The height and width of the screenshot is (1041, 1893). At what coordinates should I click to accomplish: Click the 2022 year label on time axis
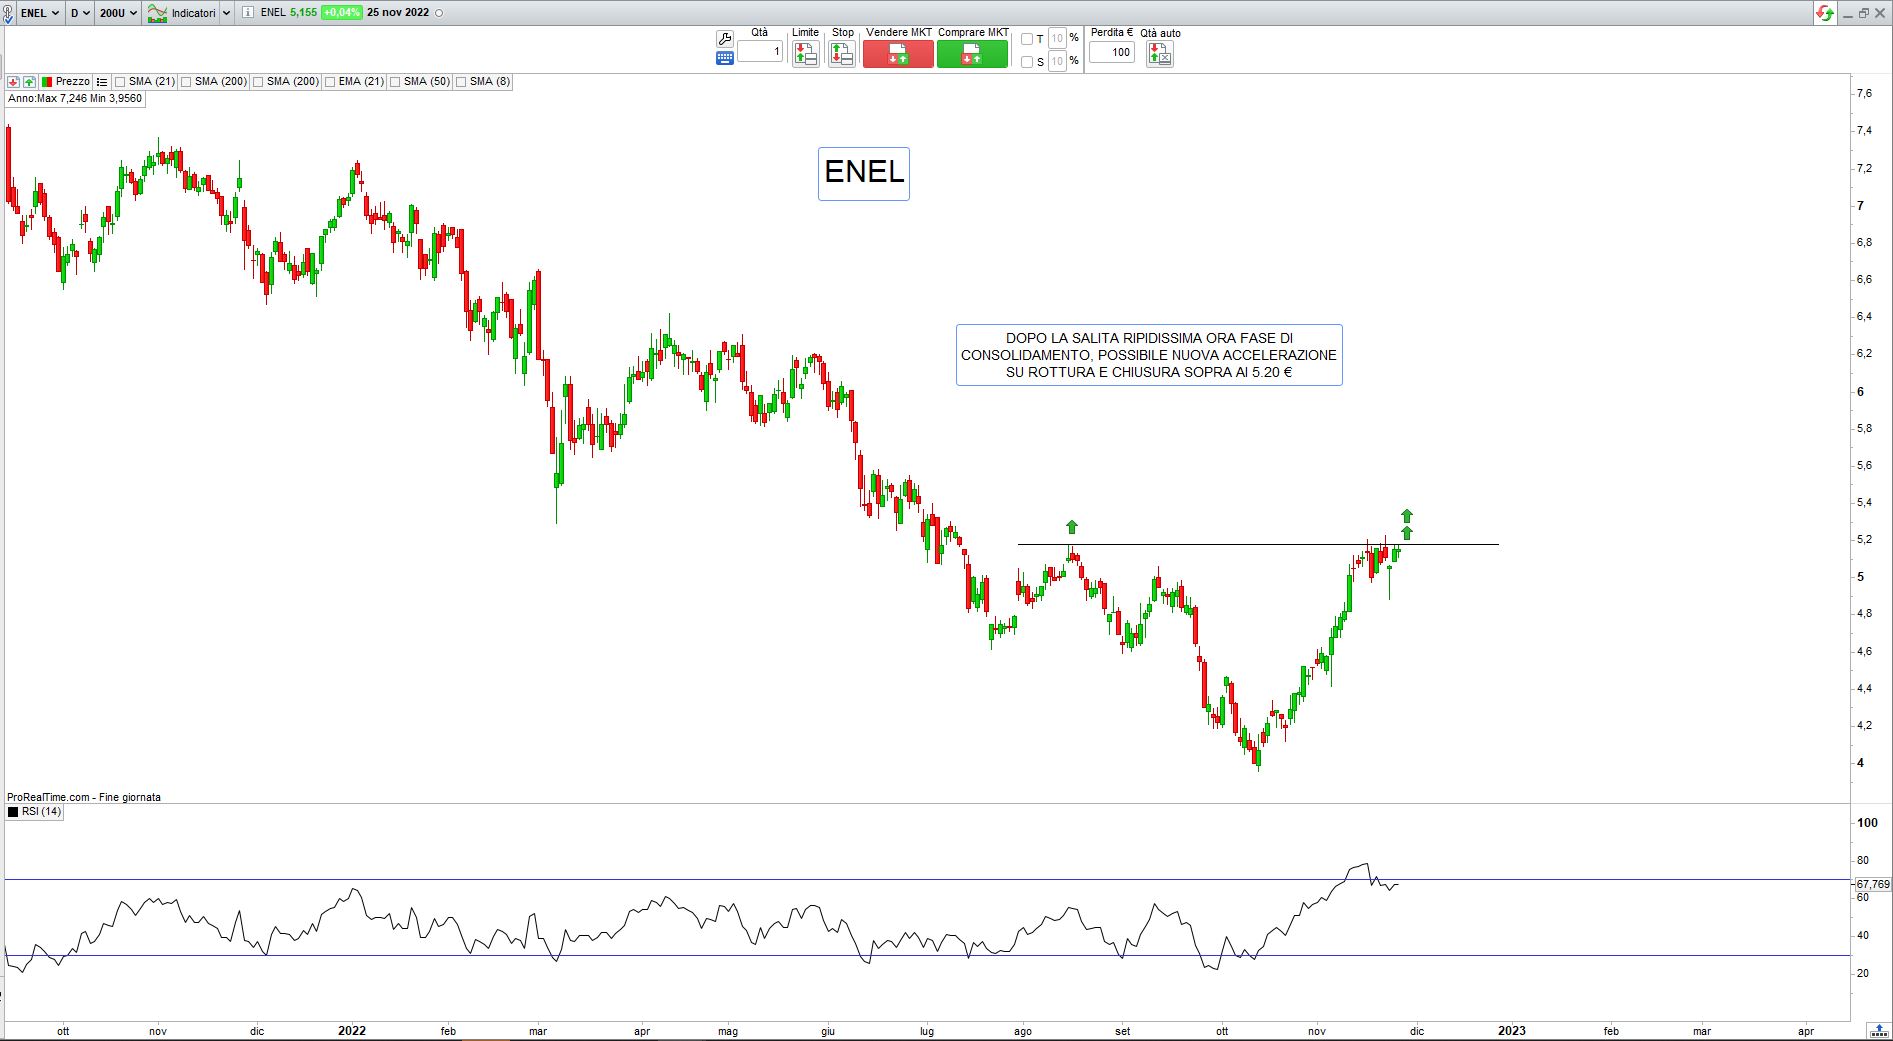tap(352, 1031)
